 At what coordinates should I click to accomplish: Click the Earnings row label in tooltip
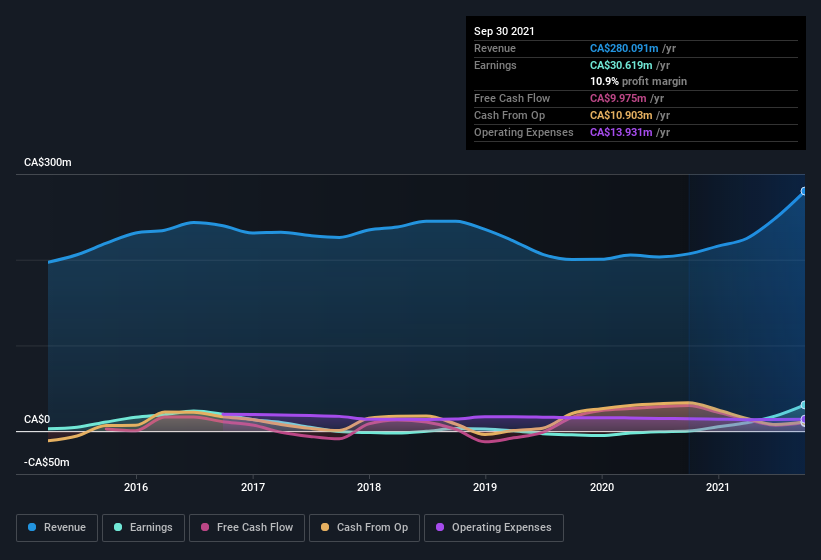tap(495, 65)
